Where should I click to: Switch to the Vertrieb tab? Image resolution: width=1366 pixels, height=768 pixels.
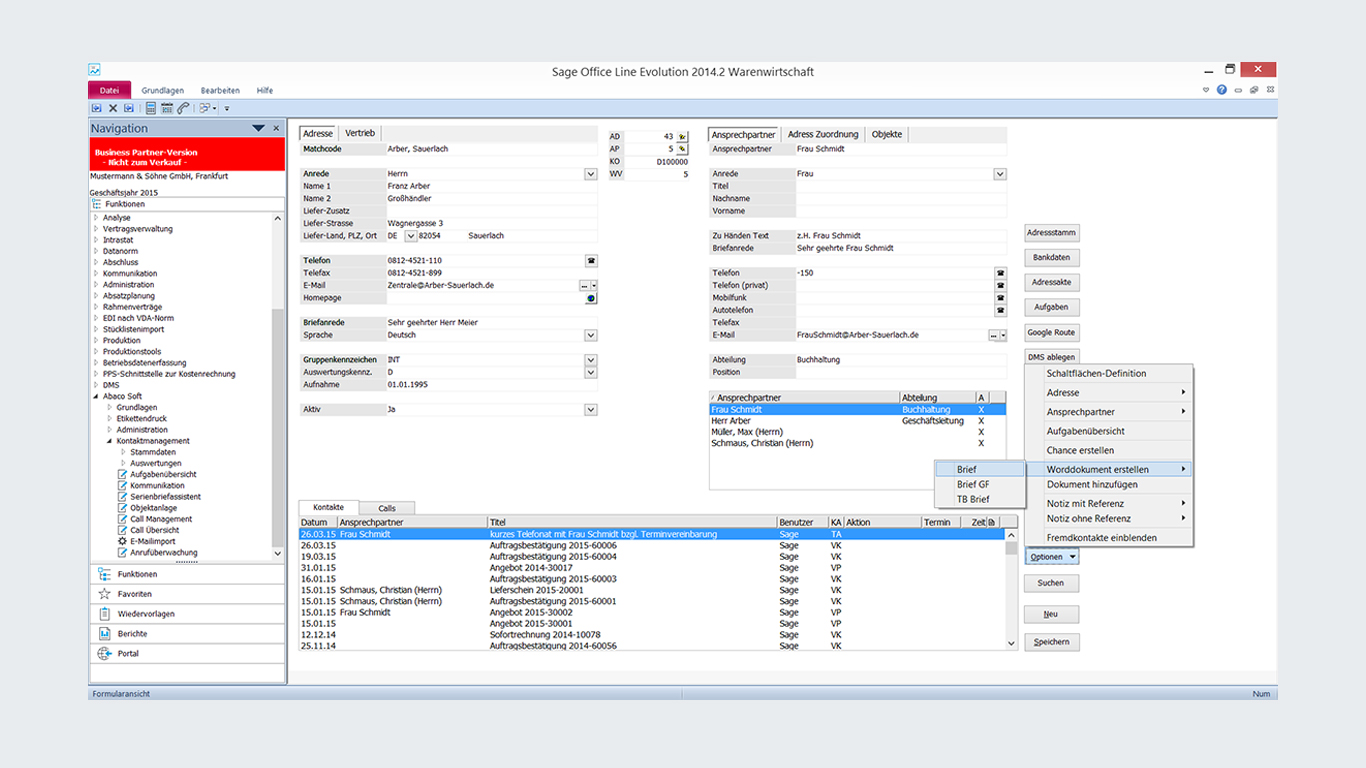(360, 133)
